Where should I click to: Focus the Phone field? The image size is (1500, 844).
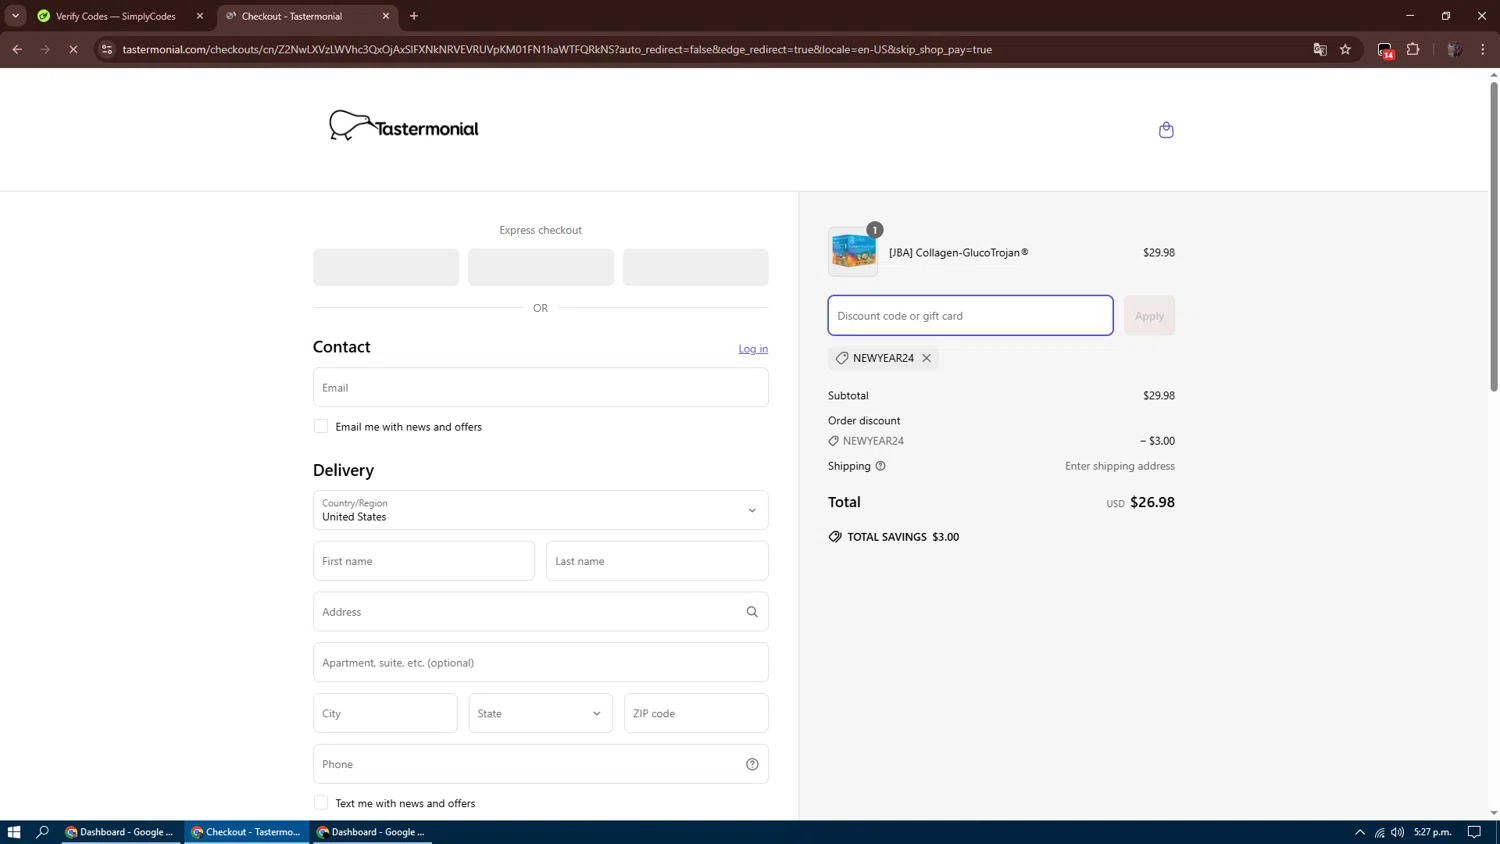click(541, 764)
